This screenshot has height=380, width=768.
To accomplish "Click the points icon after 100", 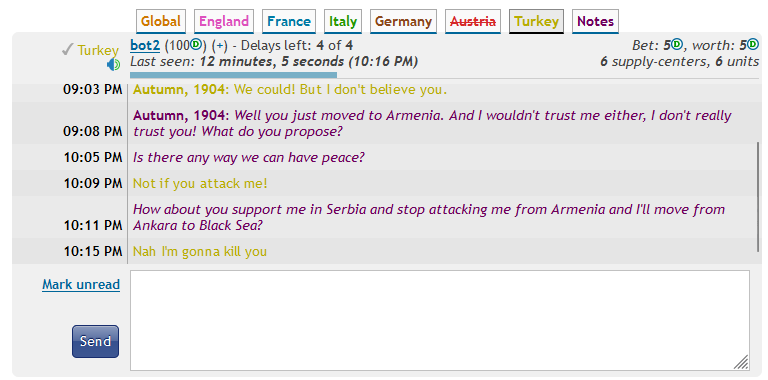I will click(196, 45).
